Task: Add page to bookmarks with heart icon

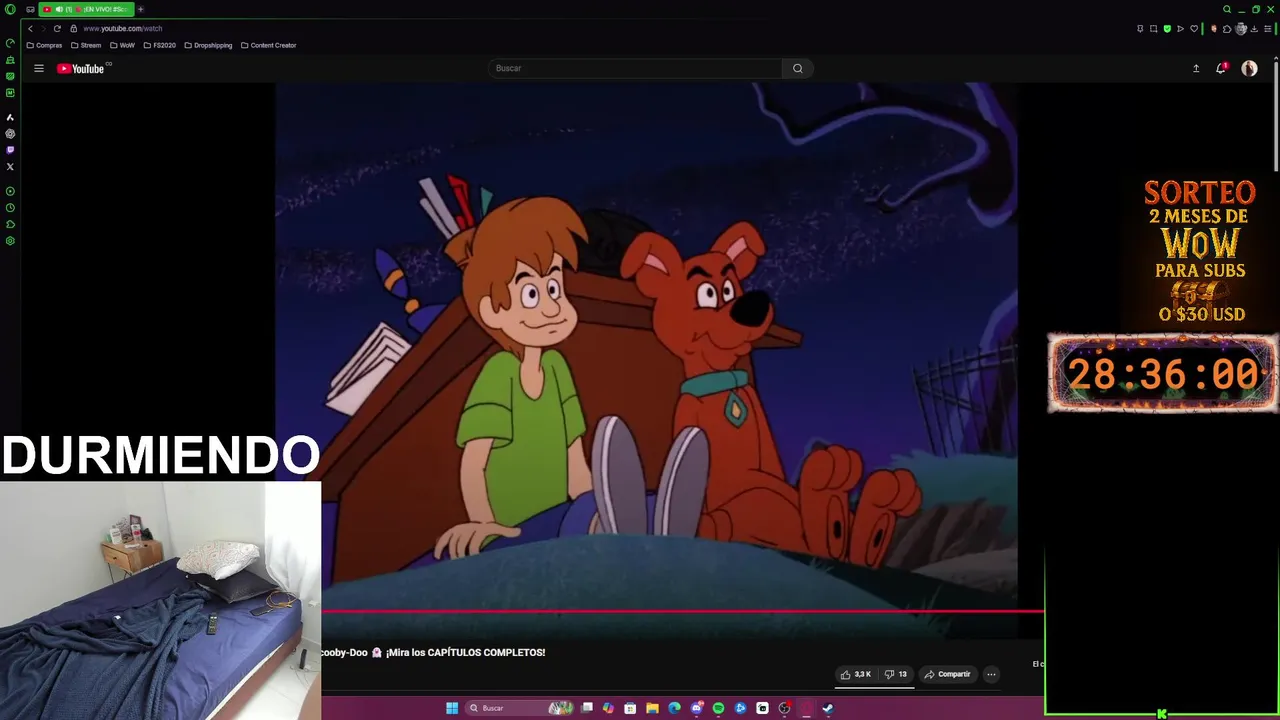Action: click(x=1194, y=28)
